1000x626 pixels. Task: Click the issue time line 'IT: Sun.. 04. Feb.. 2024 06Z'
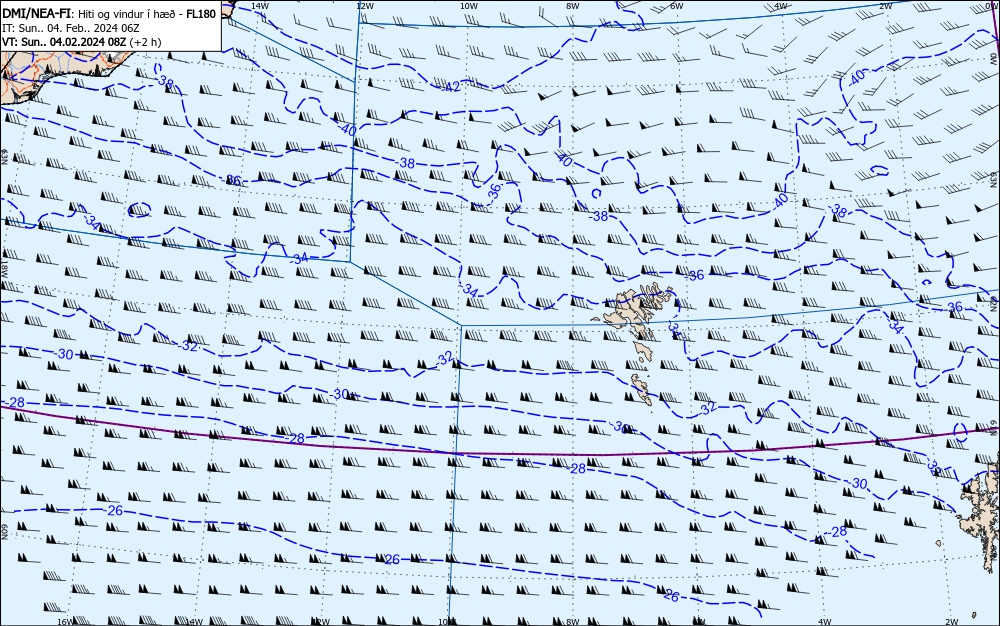pos(71,28)
